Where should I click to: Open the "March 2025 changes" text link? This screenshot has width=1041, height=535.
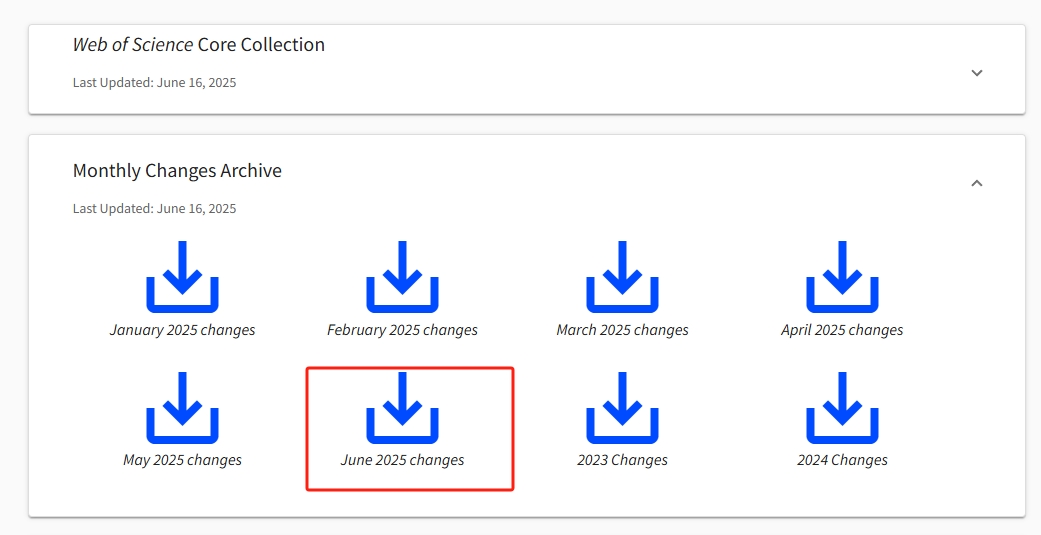click(x=622, y=330)
